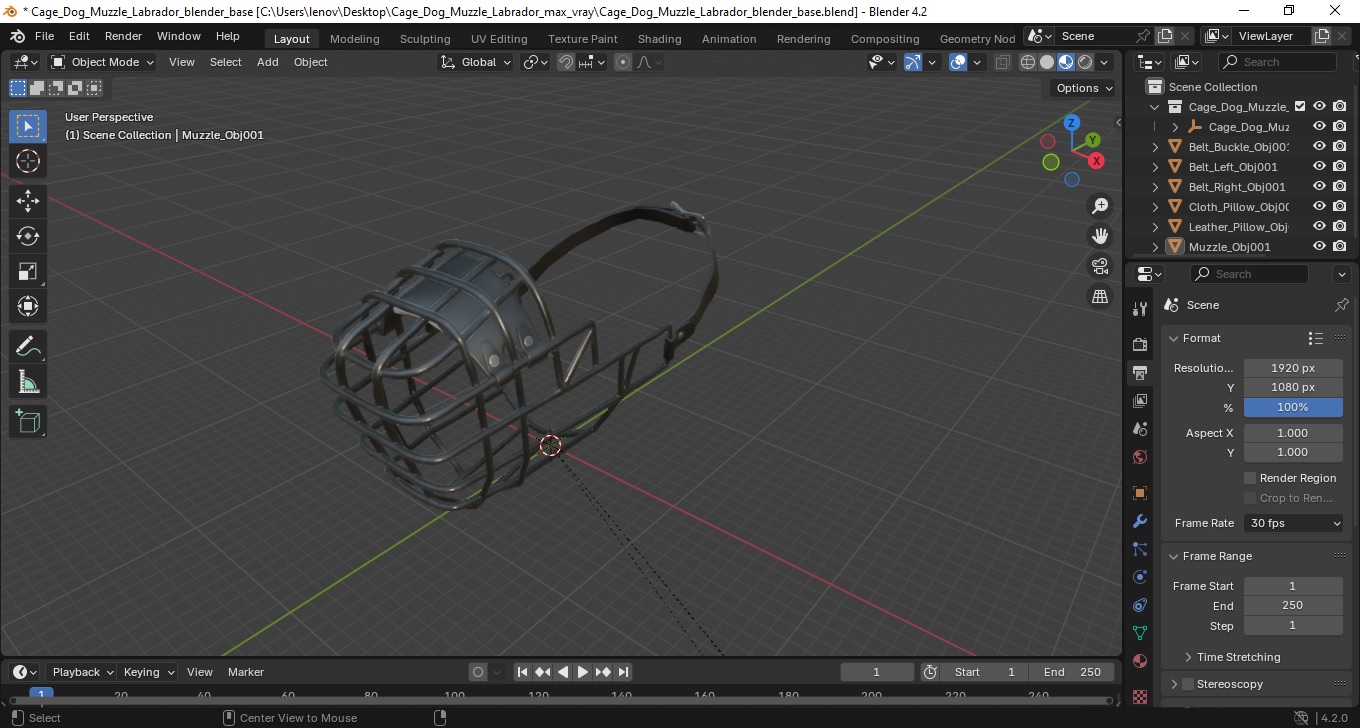Toggle show gizmo button
The height and width of the screenshot is (728, 1360).
pyautogui.click(x=913, y=62)
